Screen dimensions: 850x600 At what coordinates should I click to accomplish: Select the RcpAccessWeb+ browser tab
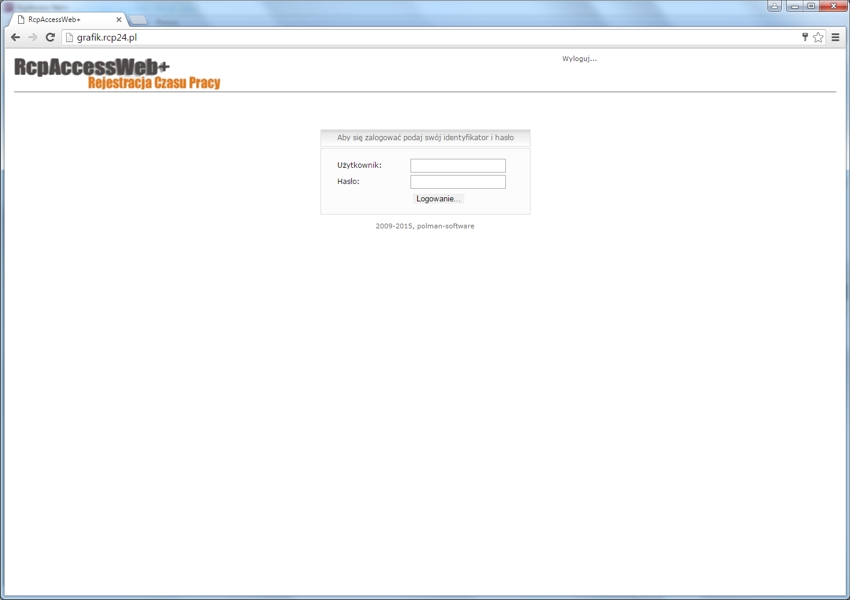coord(60,19)
